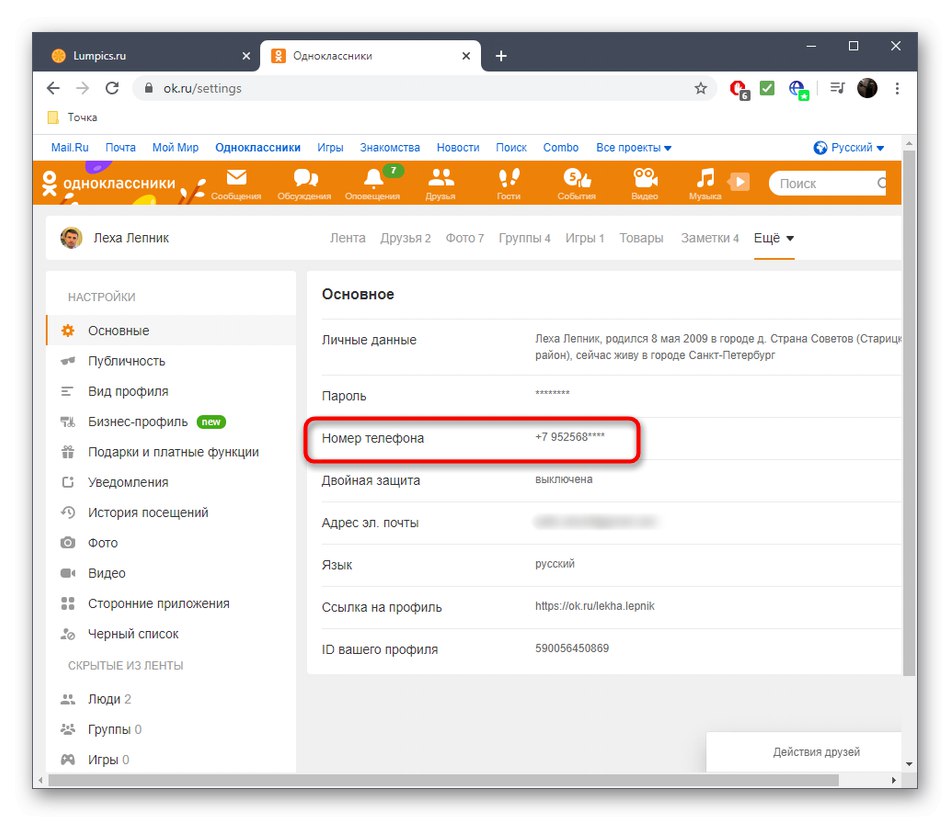
Task: Open a new browser tab
Action: click(x=501, y=56)
